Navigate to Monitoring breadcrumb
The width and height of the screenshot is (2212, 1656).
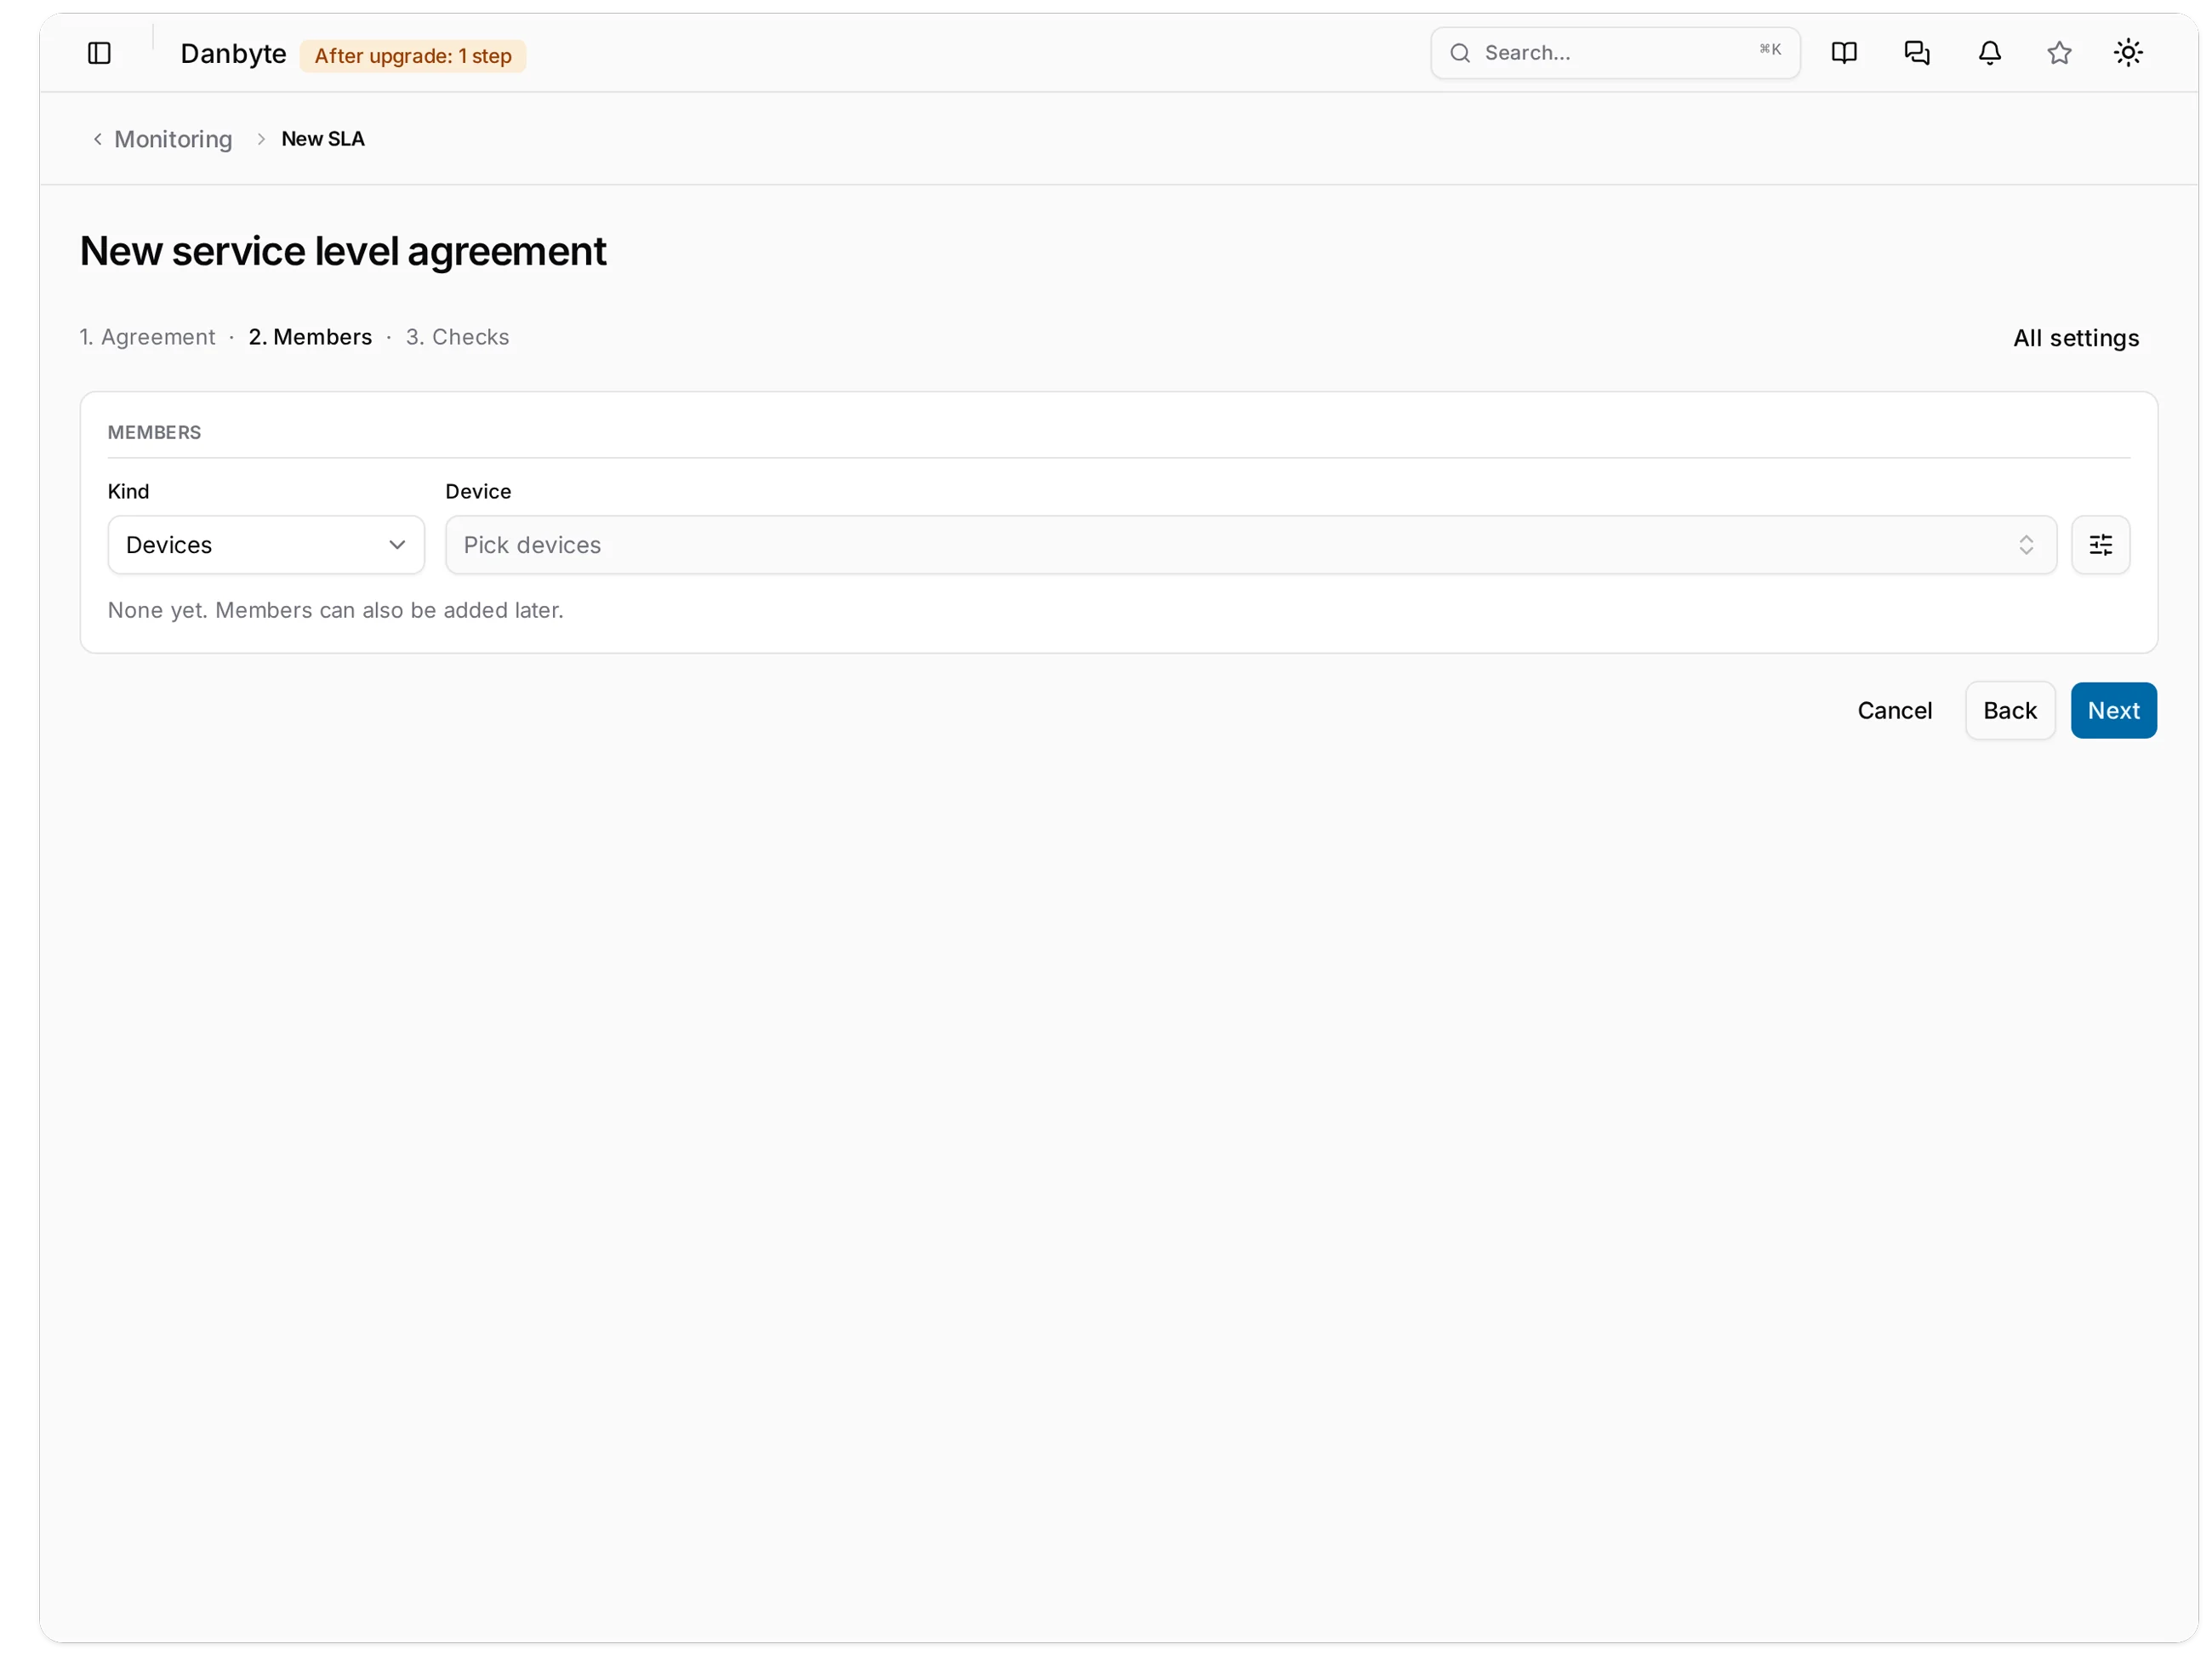coord(173,139)
